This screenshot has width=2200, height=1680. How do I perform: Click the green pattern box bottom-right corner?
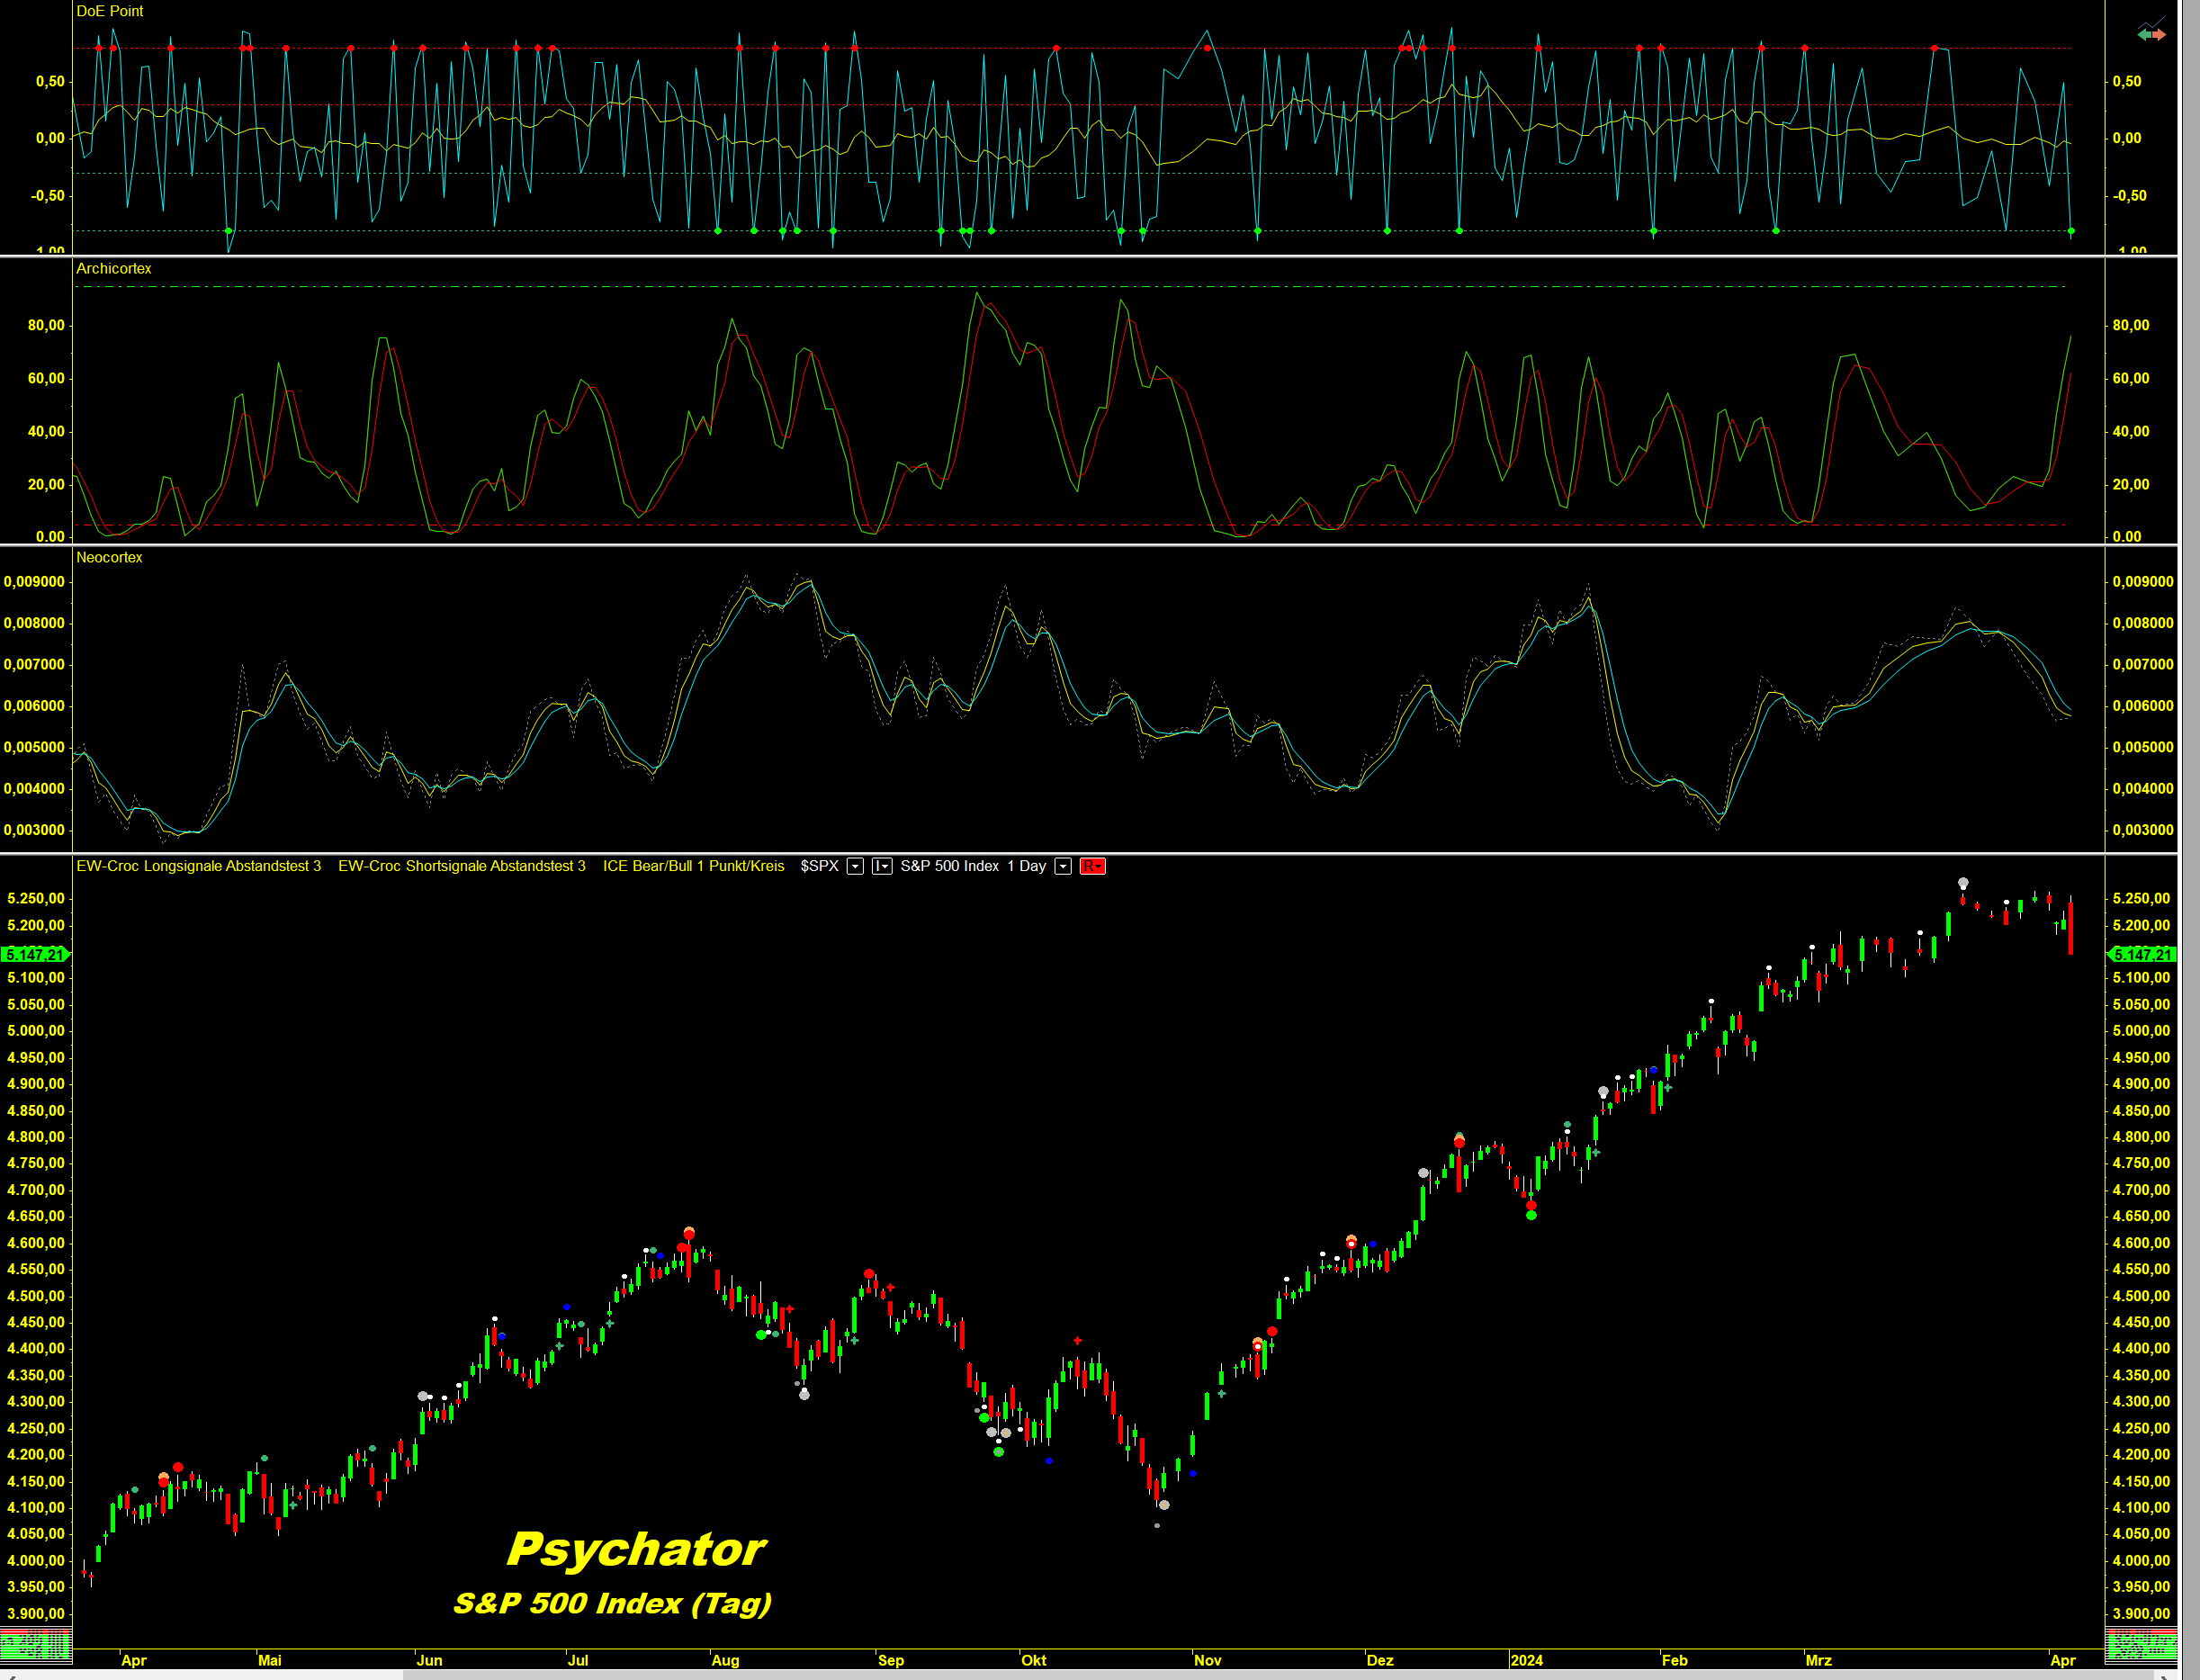click(2141, 1644)
